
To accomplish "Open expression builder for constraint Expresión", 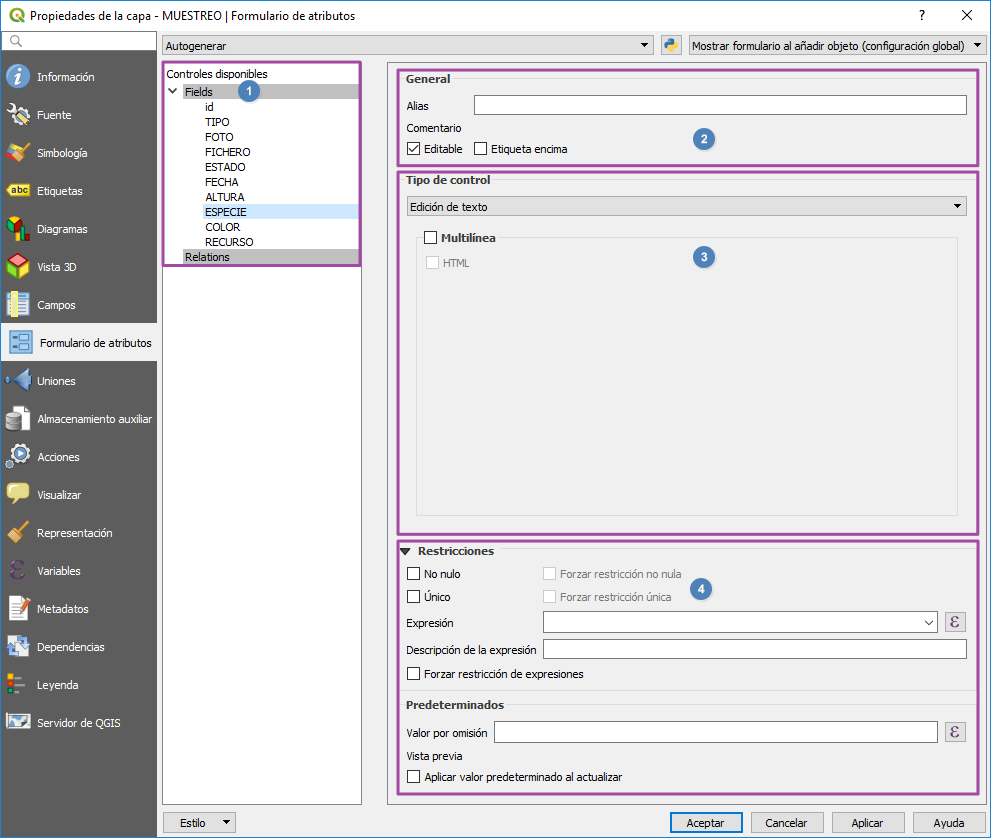I will click(955, 622).
